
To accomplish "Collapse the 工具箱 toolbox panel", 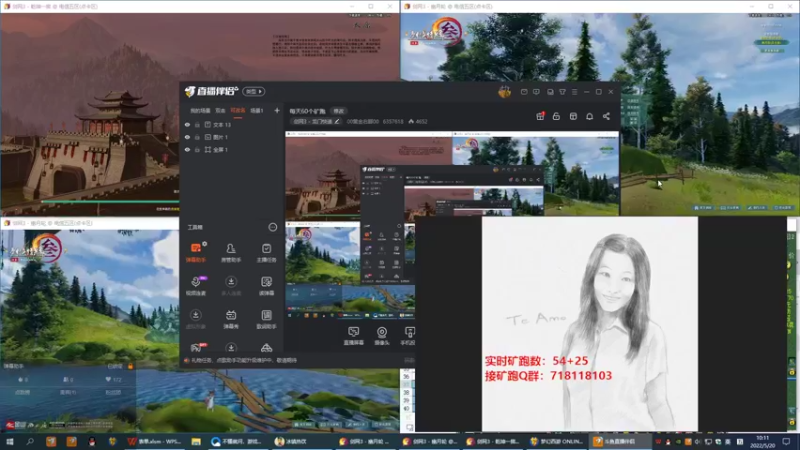I will [272, 227].
